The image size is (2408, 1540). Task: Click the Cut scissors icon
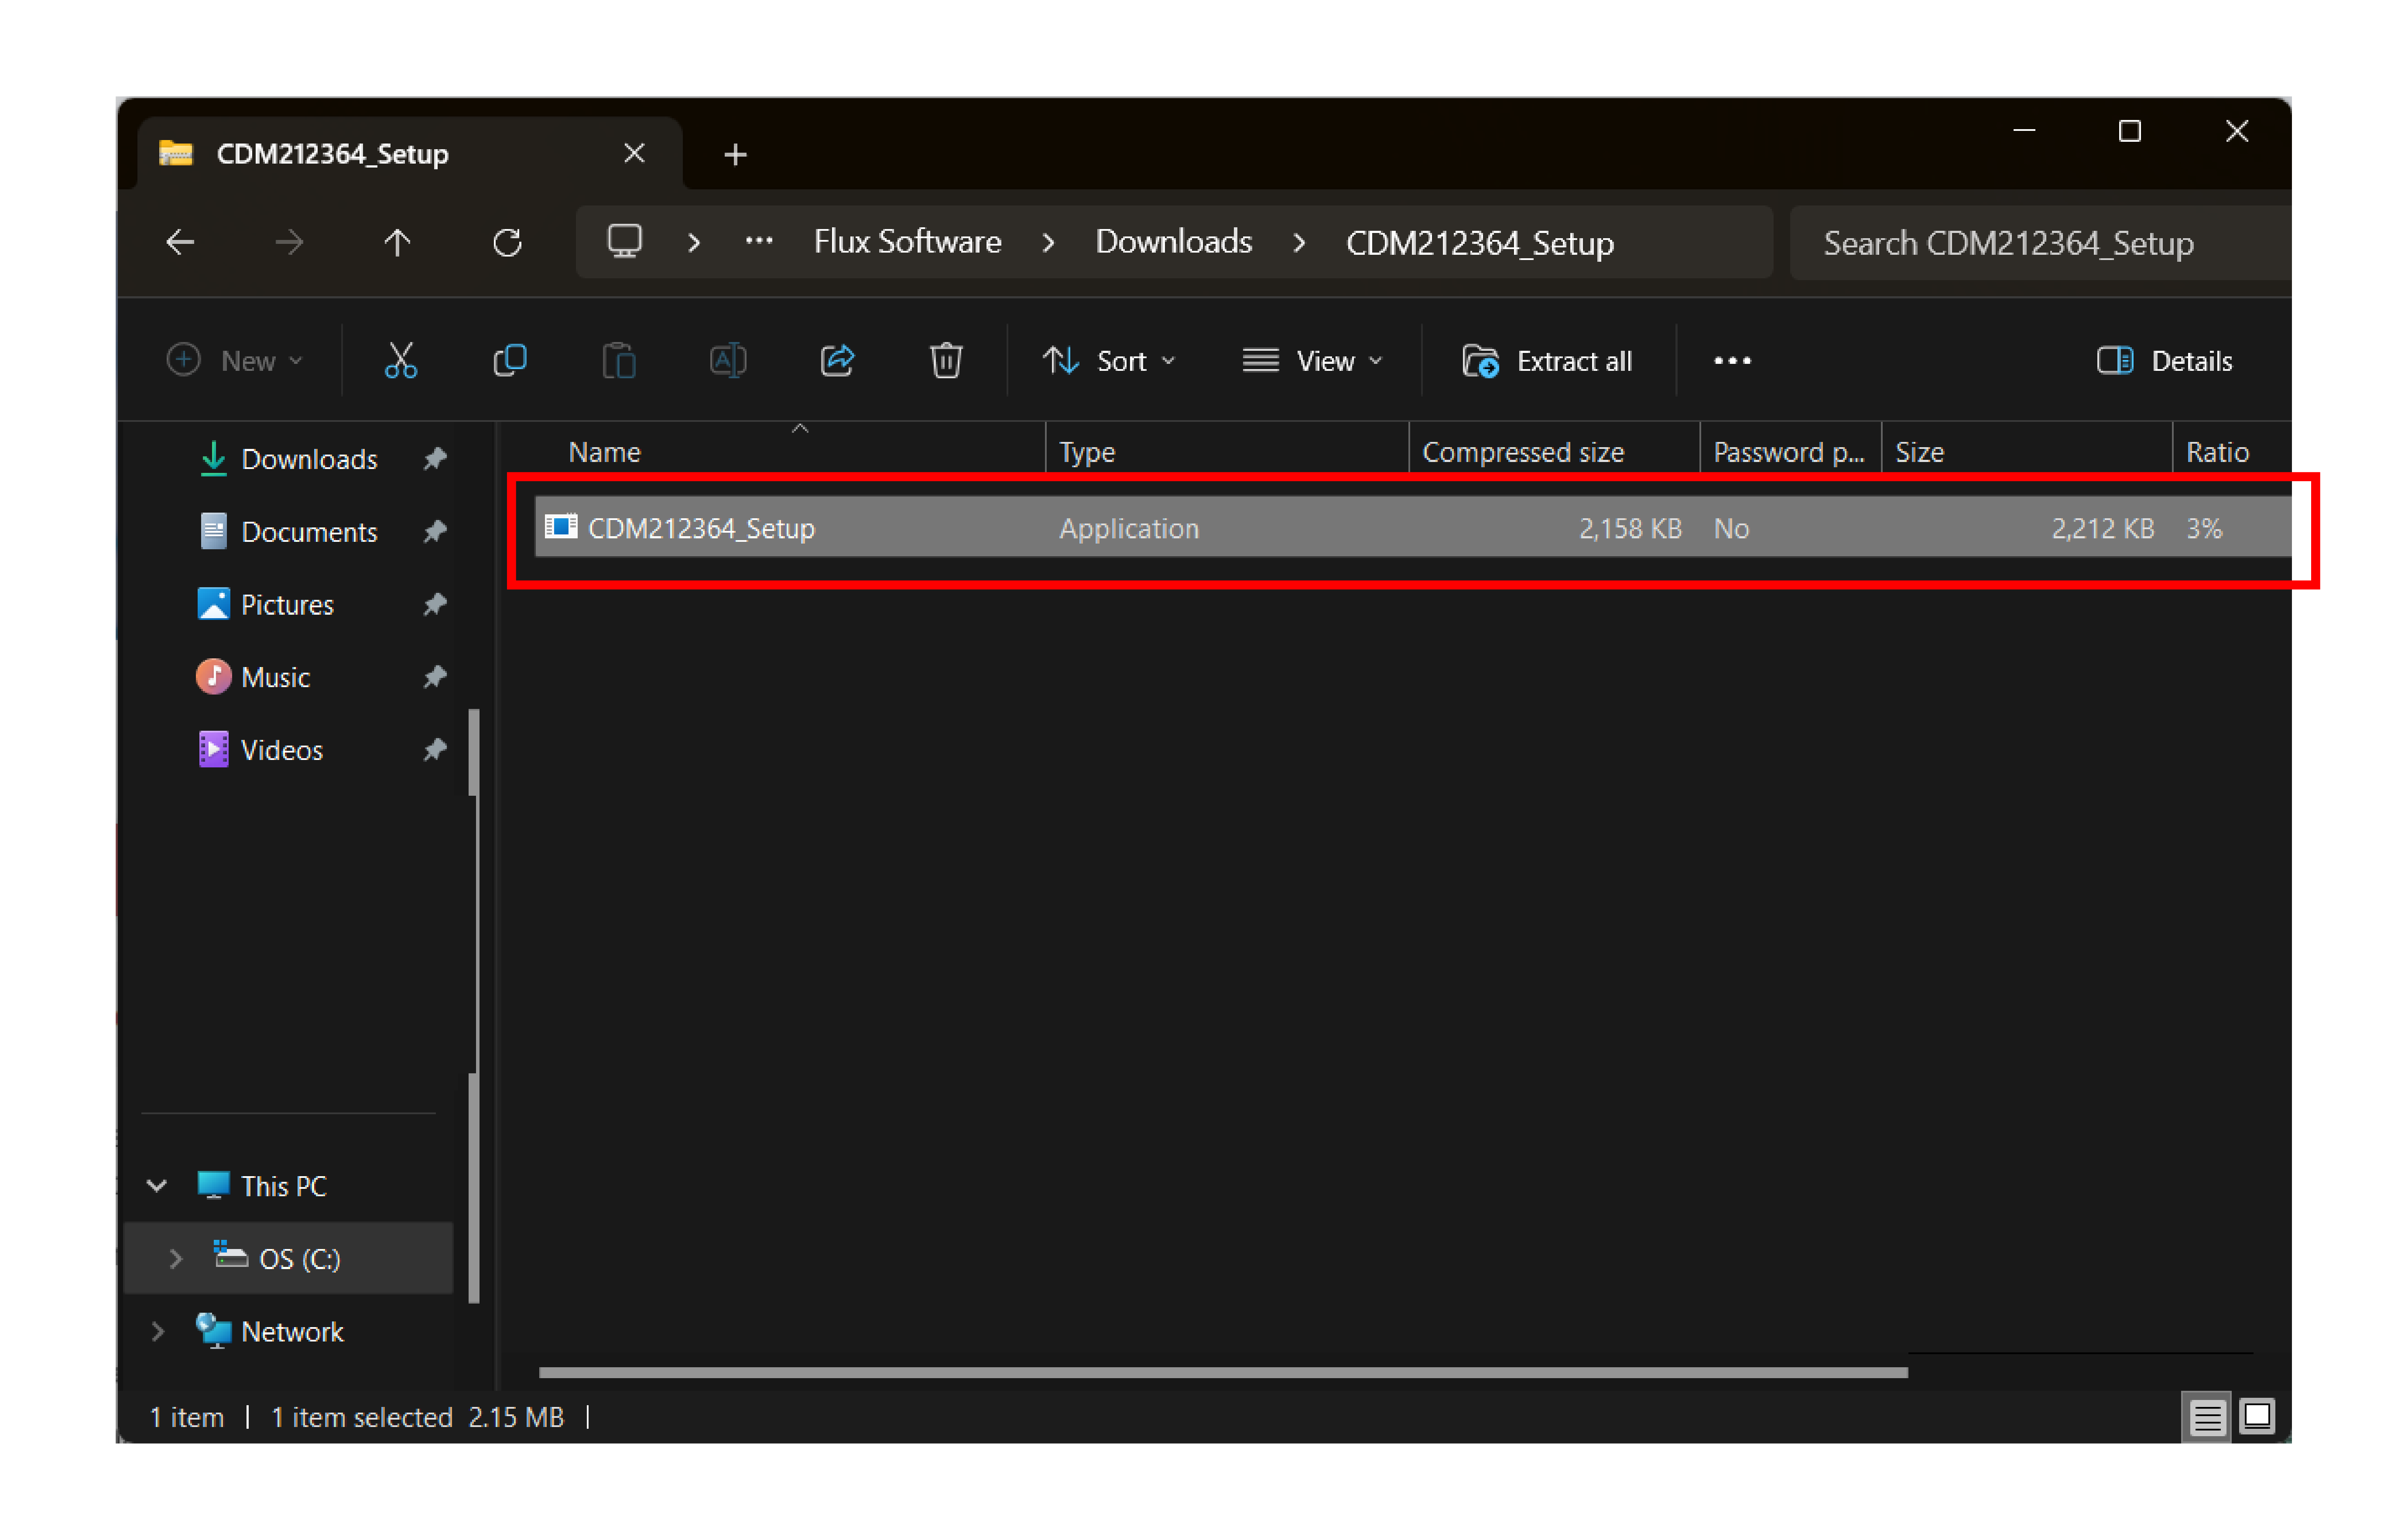coord(401,361)
